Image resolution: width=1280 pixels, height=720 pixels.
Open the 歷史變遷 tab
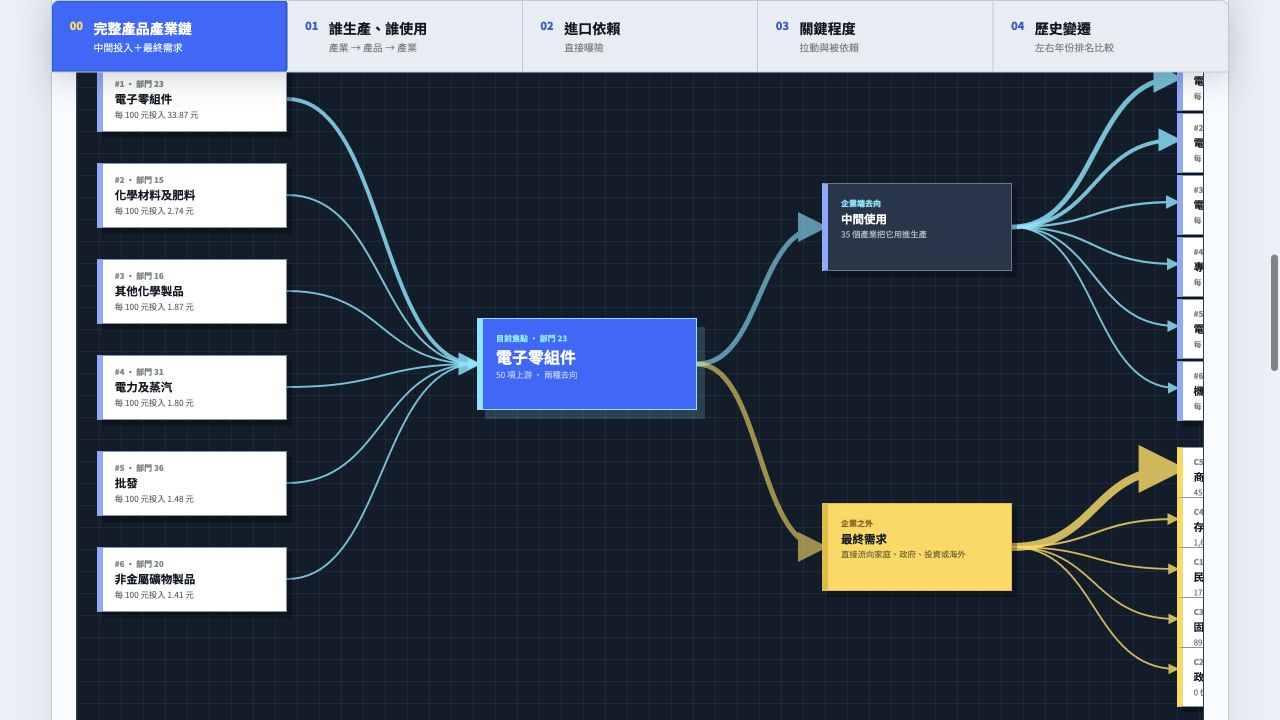pyautogui.click(x=1110, y=37)
